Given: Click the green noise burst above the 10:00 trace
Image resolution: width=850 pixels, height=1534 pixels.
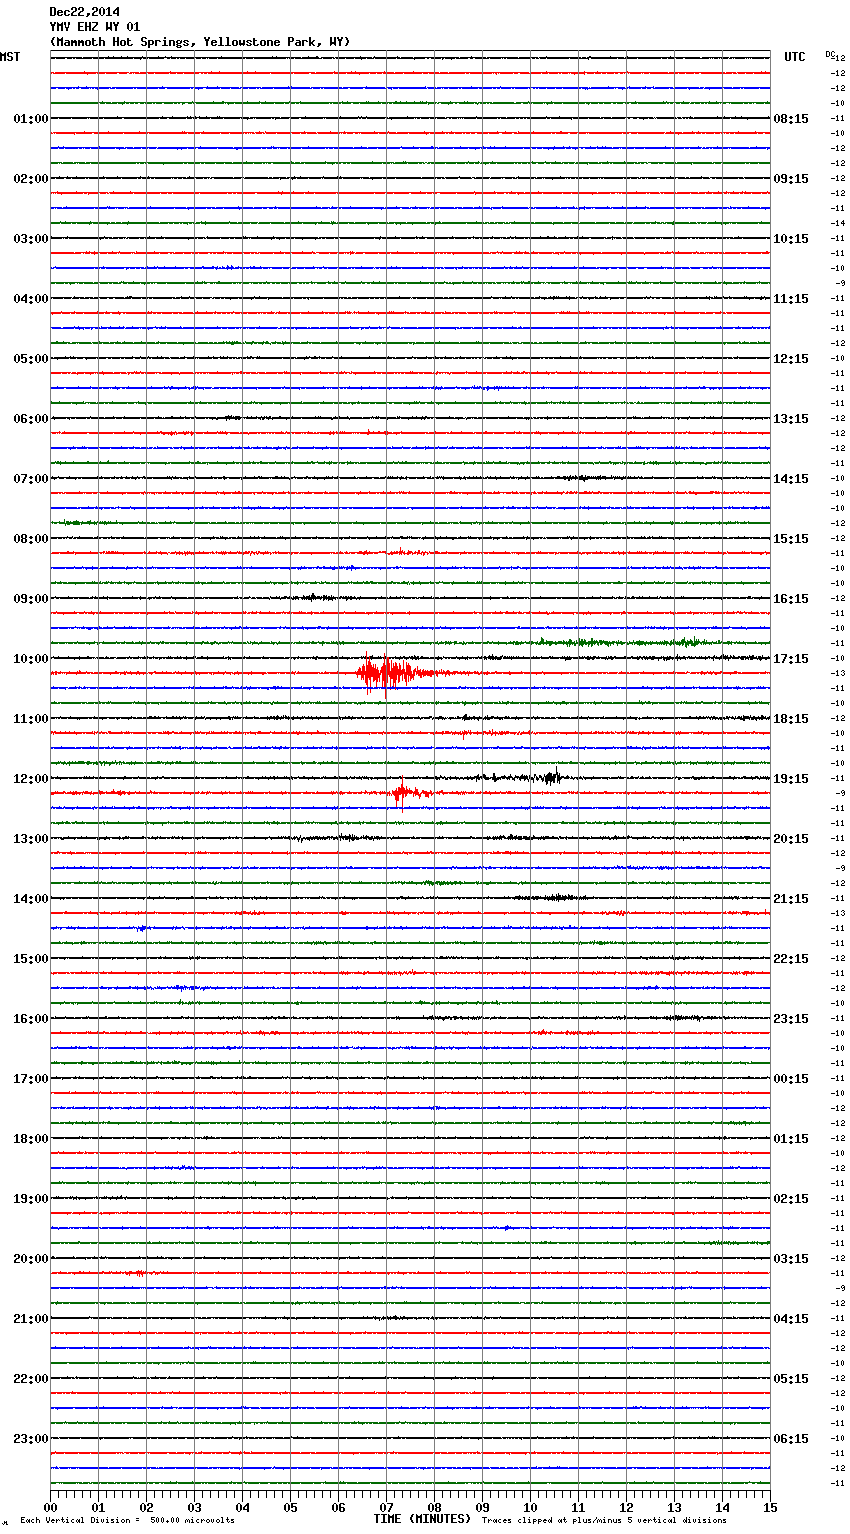Looking at the screenshot, I should coord(620,642).
